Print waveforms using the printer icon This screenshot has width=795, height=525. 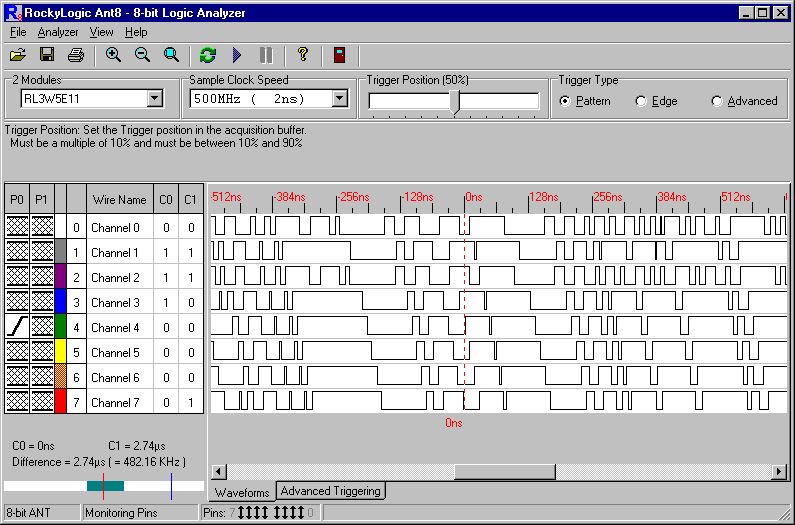(x=76, y=55)
